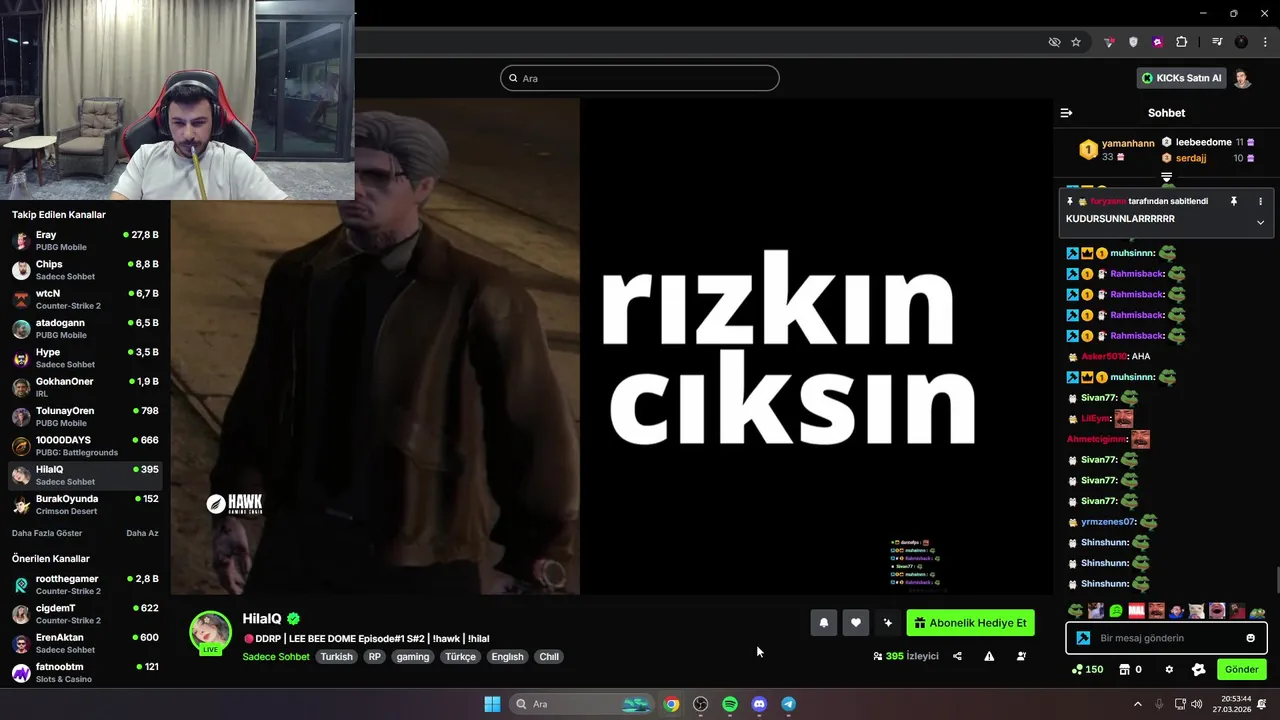Click the gaming tag
The width and height of the screenshot is (1280, 720).
[x=412, y=657]
